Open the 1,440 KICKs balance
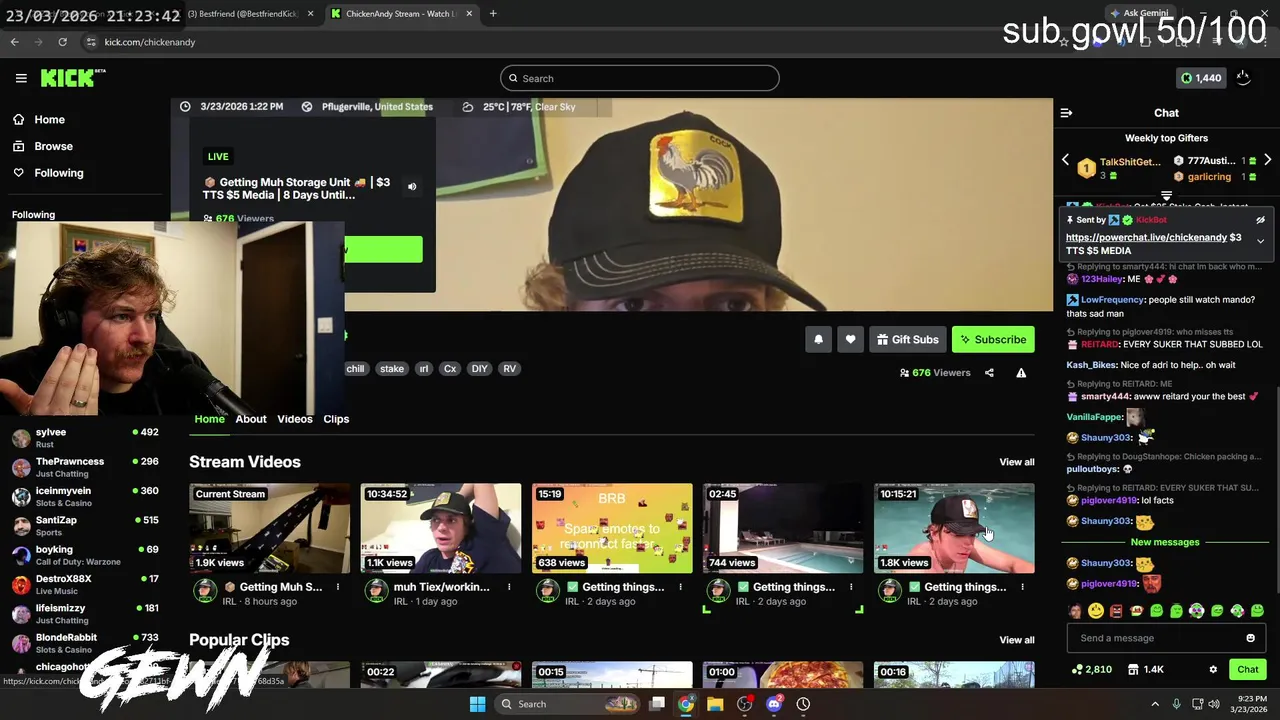This screenshot has height=720, width=1280. (1201, 78)
